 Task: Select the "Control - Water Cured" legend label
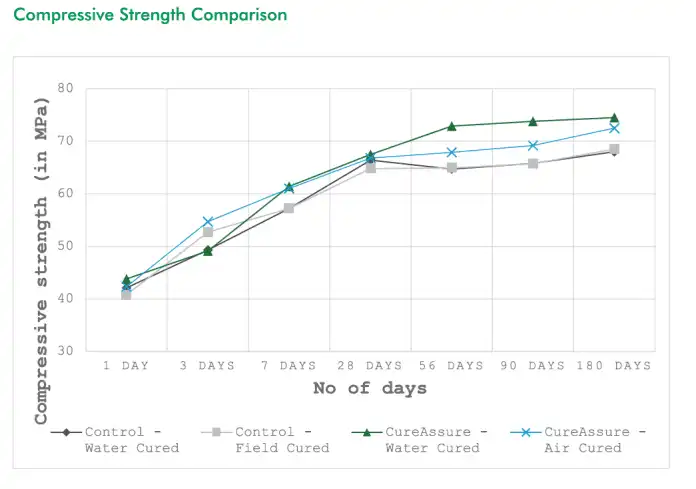[x=131, y=440]
